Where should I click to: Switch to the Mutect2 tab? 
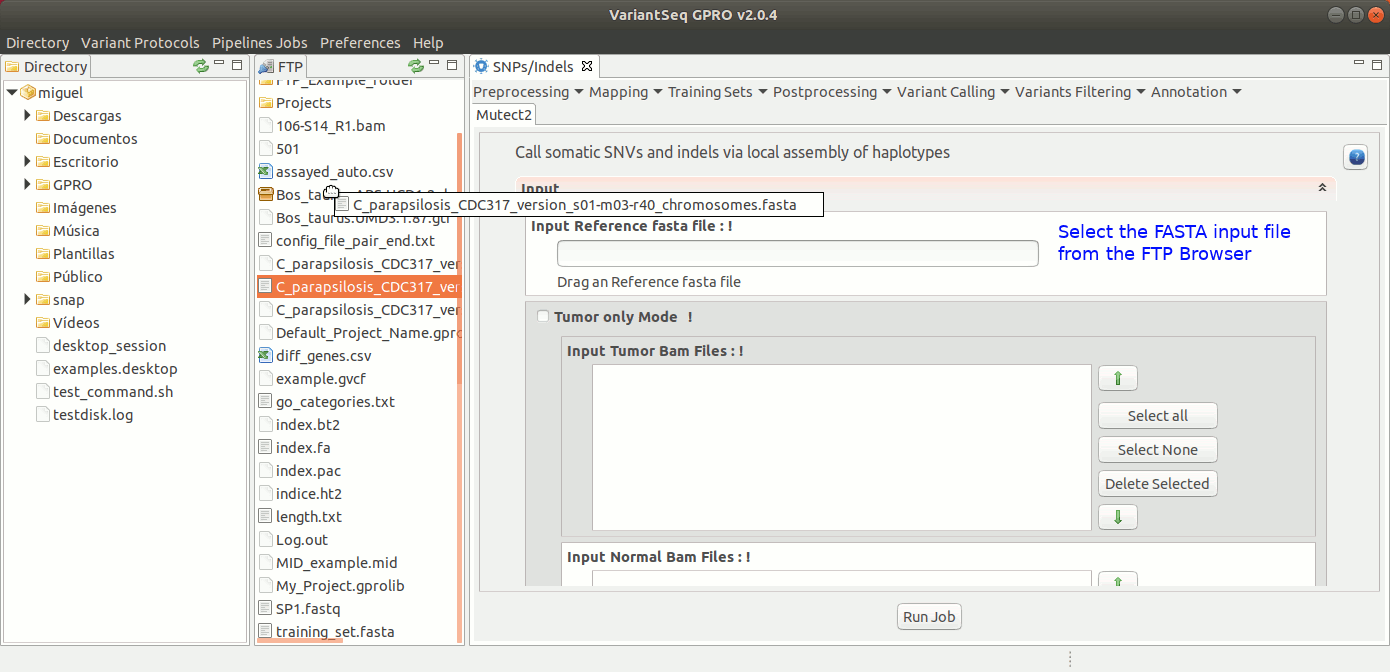click(x=504, y=114)
